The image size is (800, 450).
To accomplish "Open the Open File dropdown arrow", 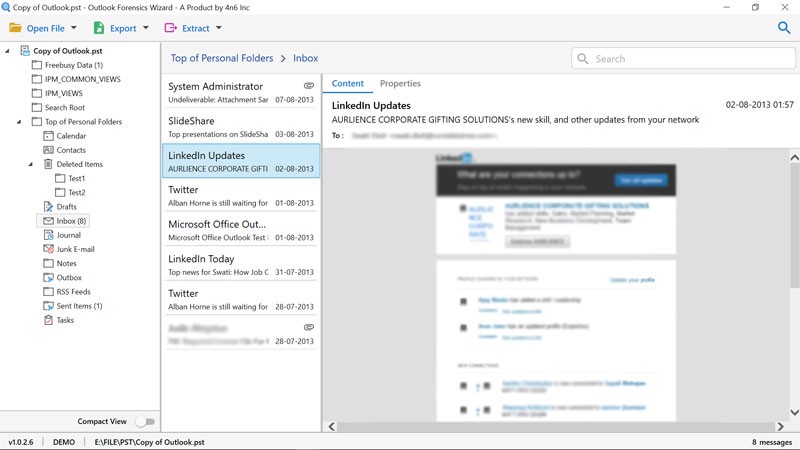I will click(73, 28).
